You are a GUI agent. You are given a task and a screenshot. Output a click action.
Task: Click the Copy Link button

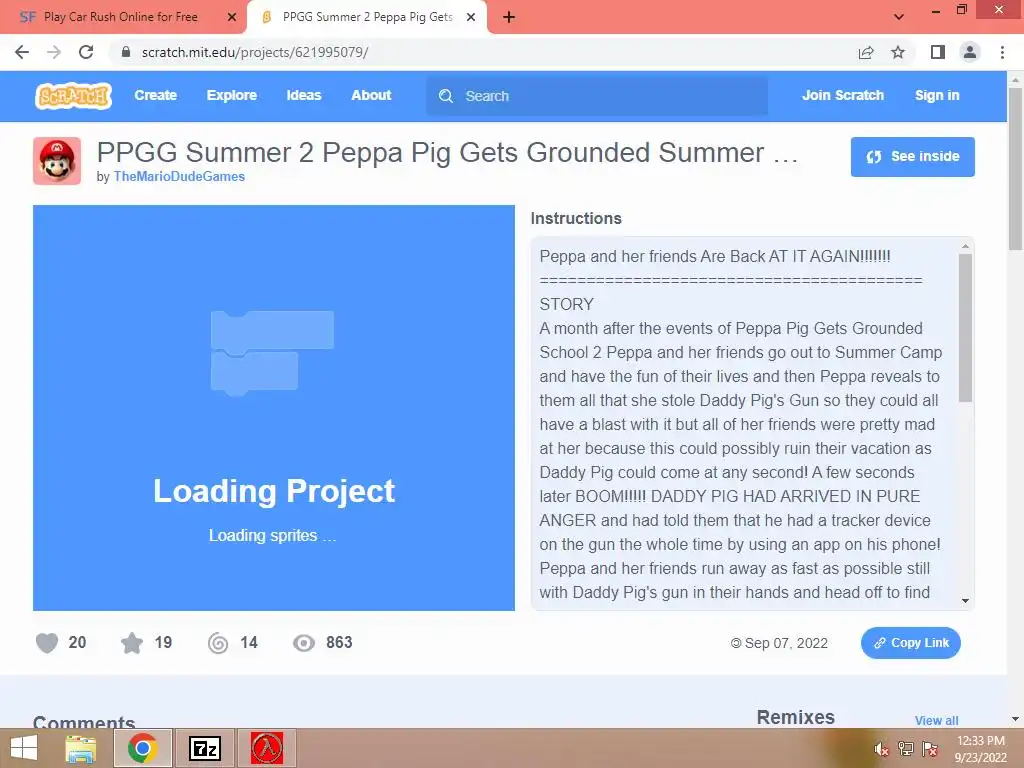coord(910,643)
